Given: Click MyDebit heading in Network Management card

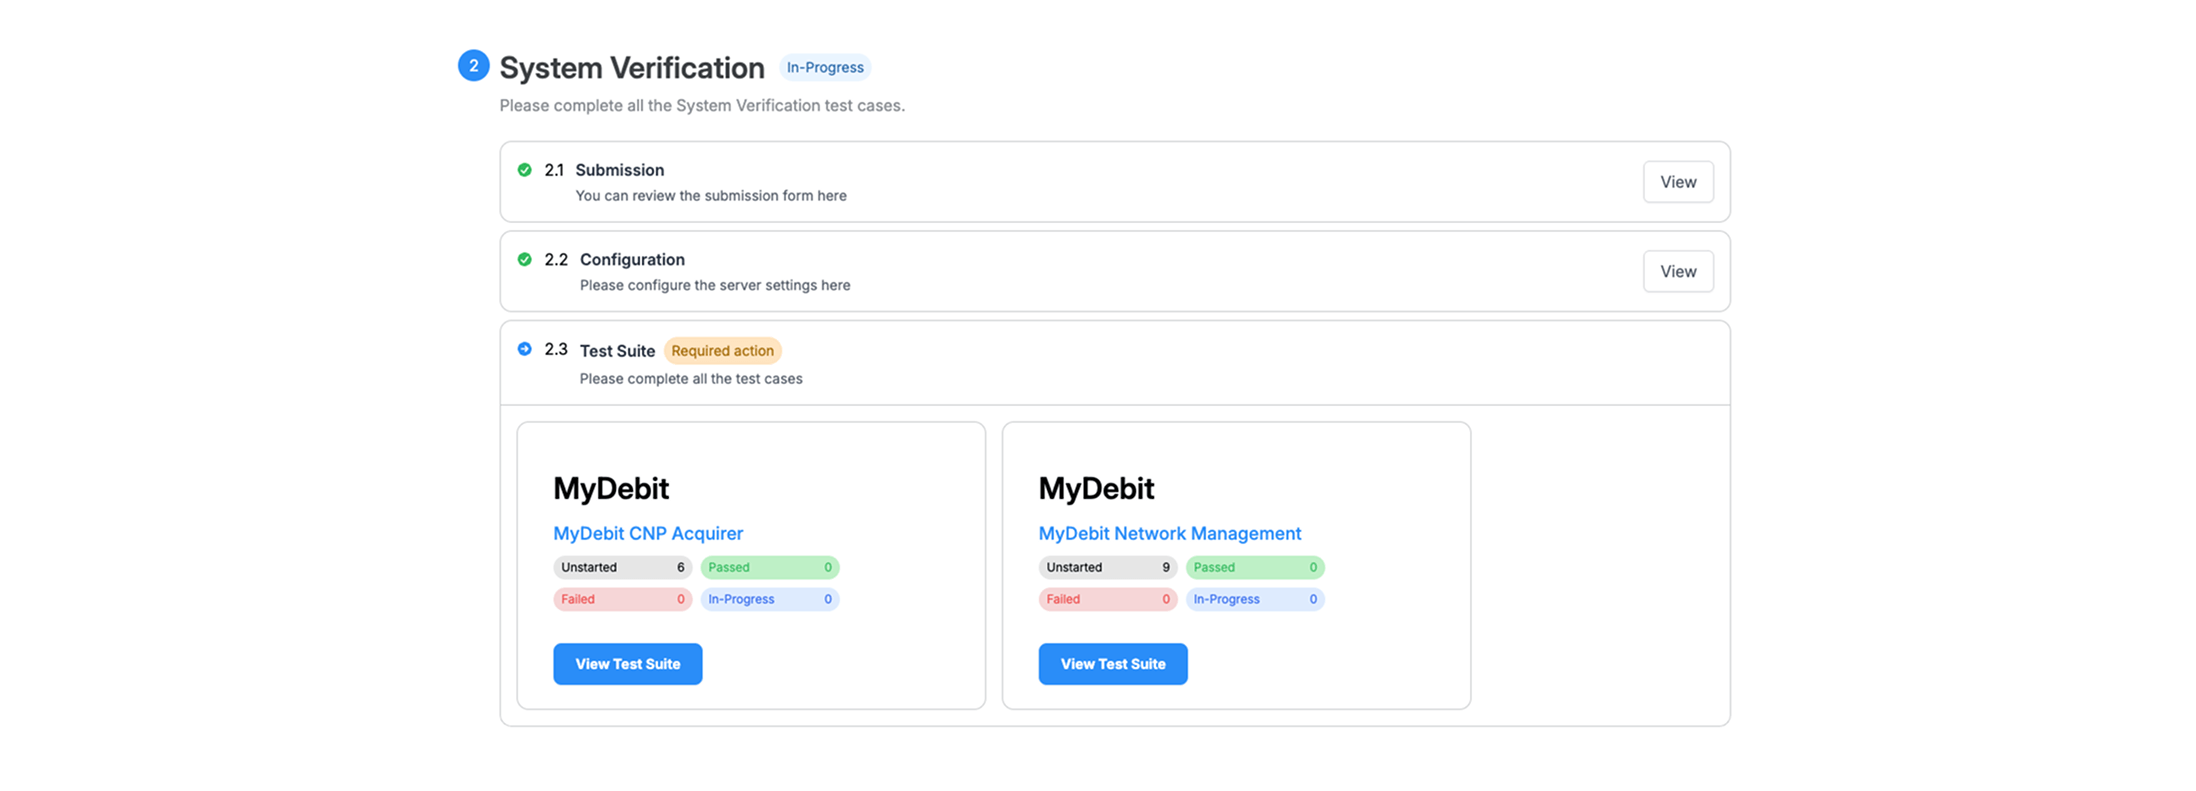Looking at the screenshot, I should (1096, 488).
